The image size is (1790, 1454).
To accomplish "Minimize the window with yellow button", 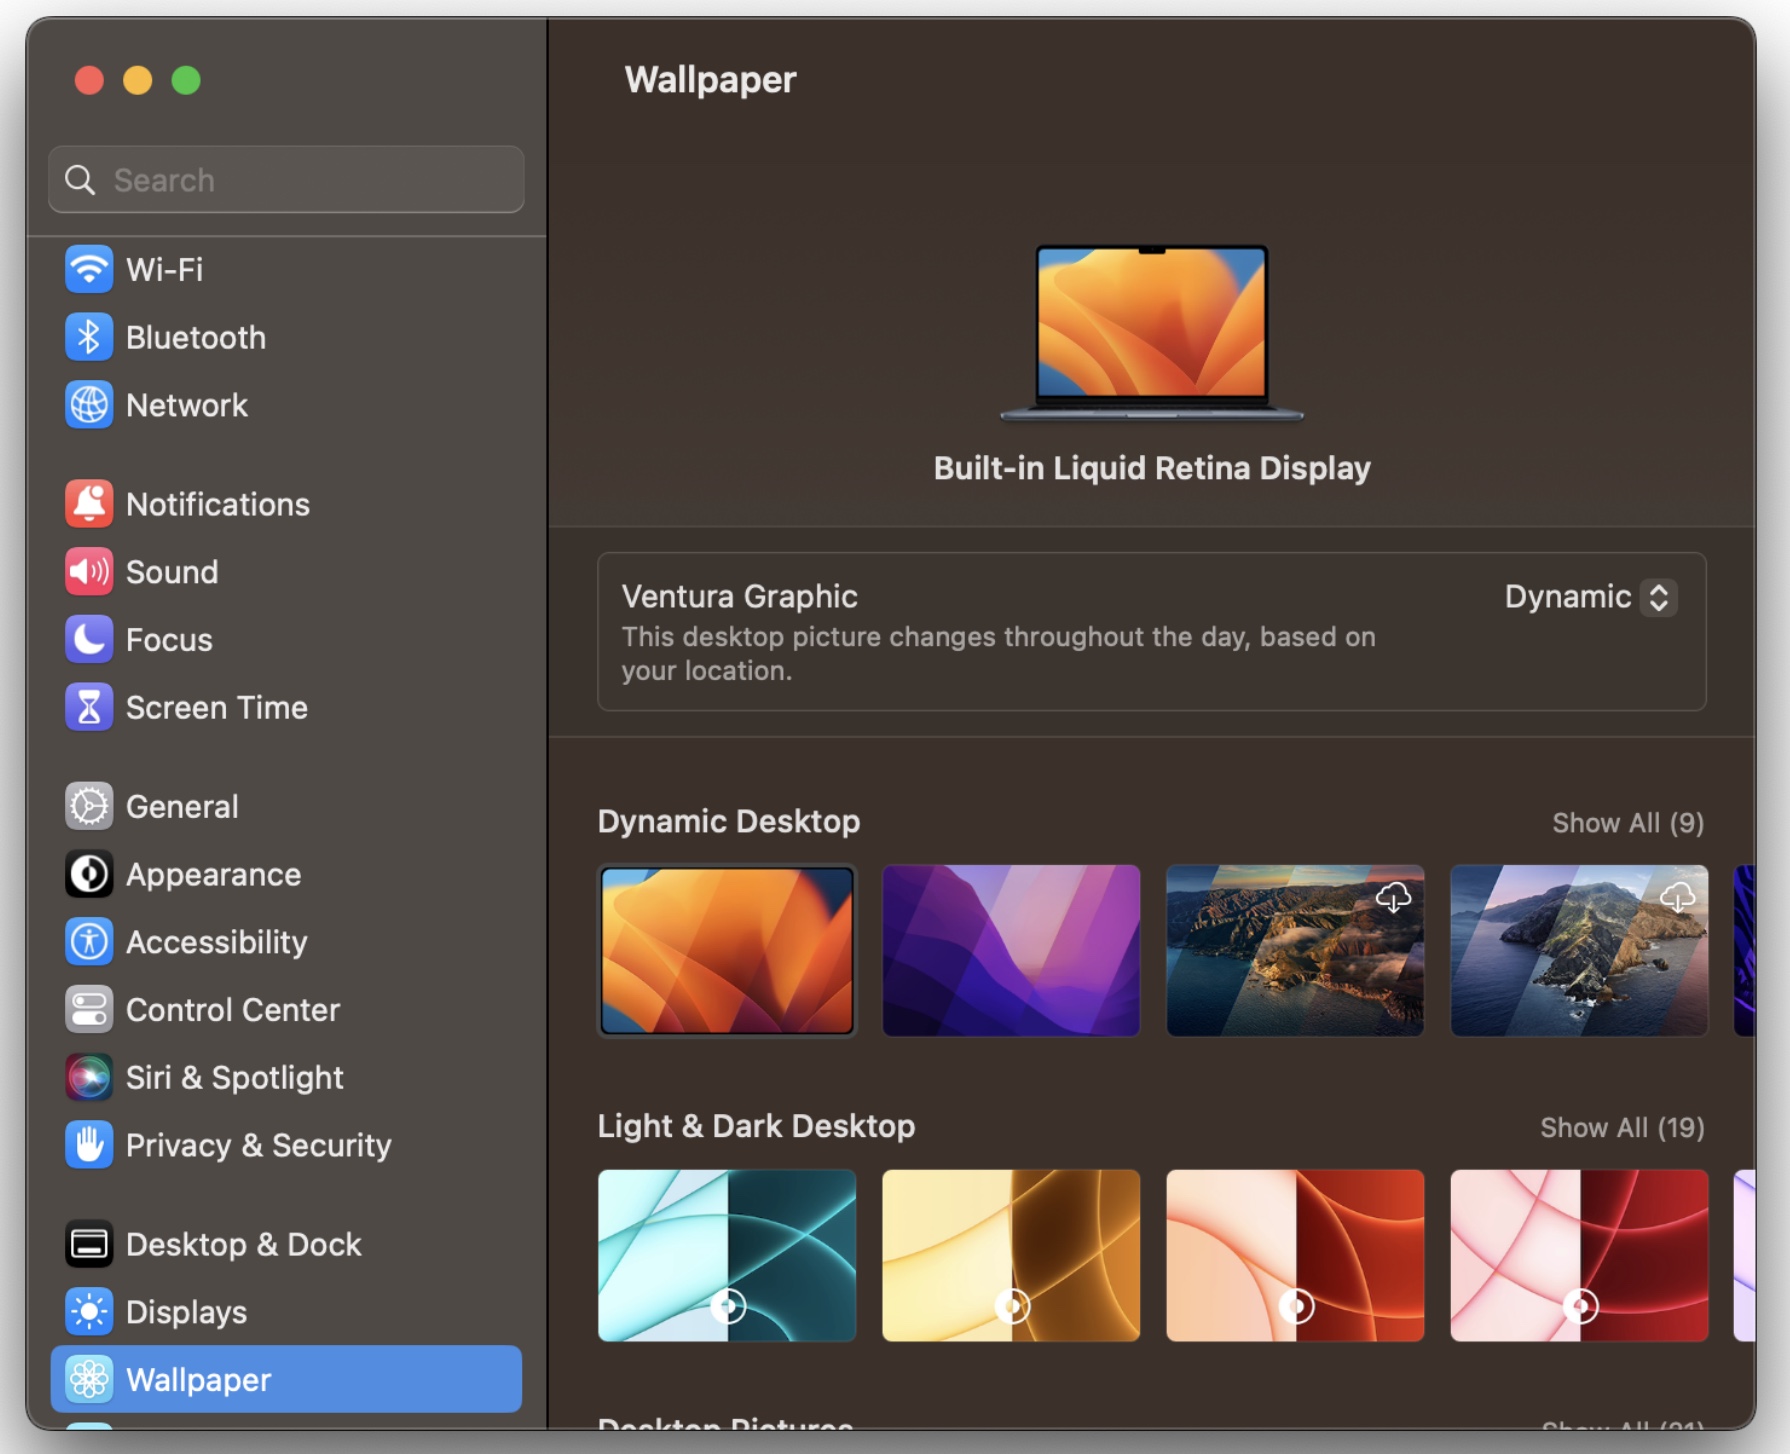I will point(137,80).
